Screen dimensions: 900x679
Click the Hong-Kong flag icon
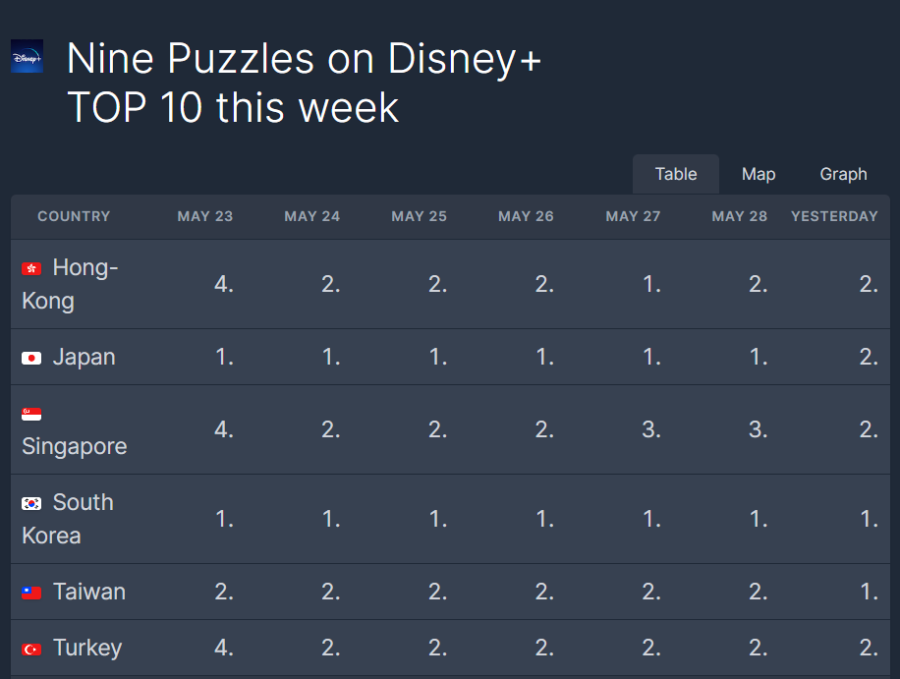tap(32, 269)
